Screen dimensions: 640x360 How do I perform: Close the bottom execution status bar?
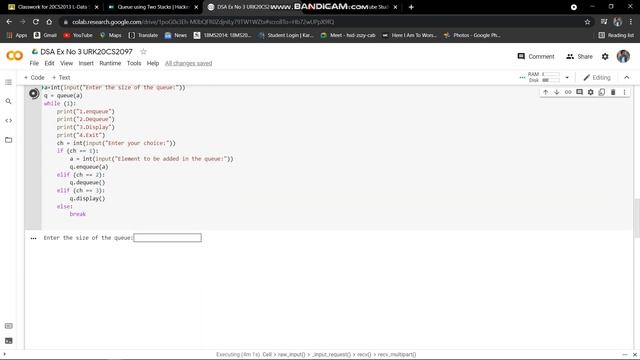[x=635, y=355]
